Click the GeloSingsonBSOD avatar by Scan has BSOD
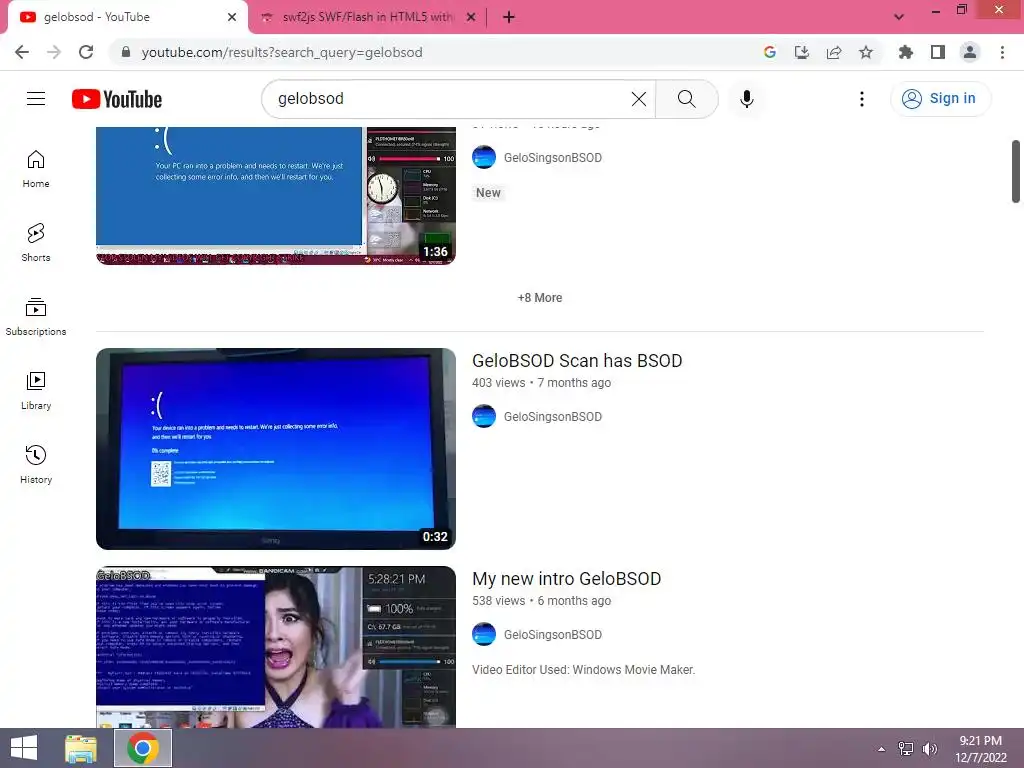1024x768 pixels. tap(484, 417)
